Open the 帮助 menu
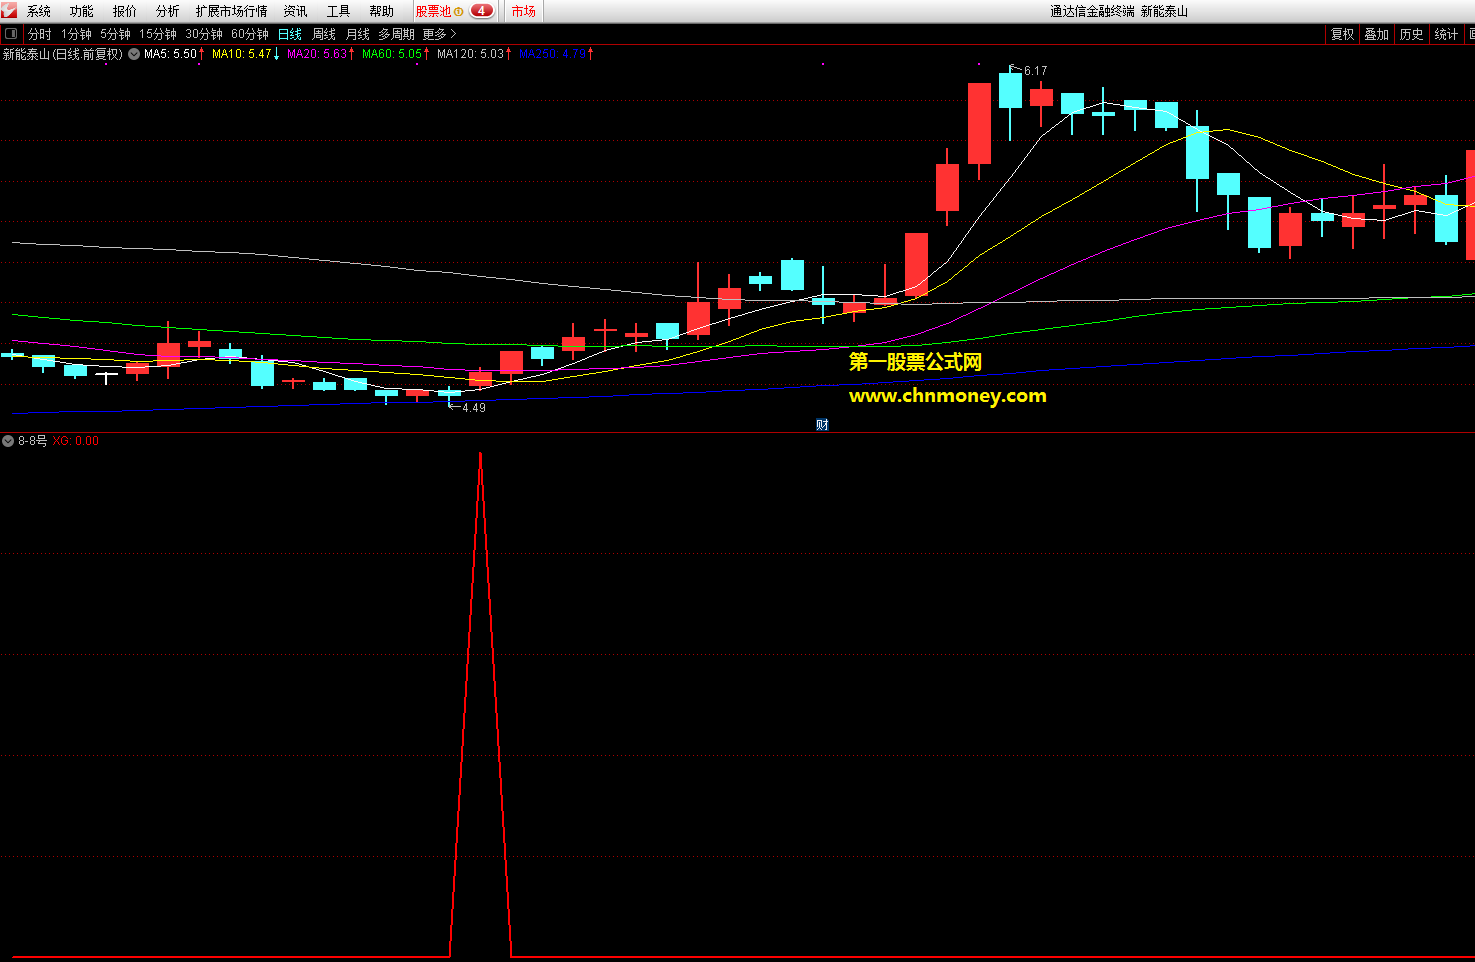 tap(382, 11)
